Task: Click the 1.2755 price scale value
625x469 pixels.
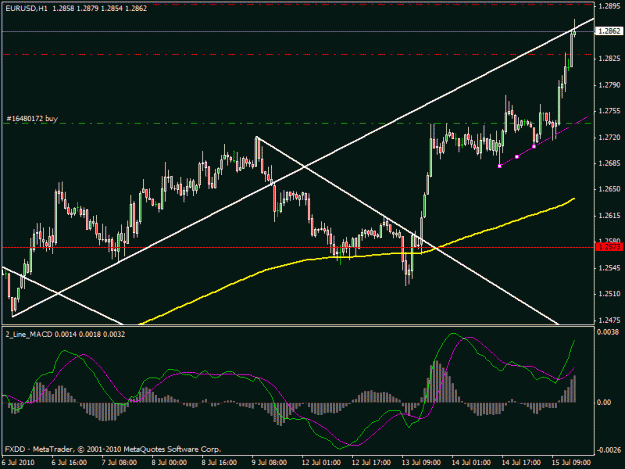Action: (x=610, y=111)
